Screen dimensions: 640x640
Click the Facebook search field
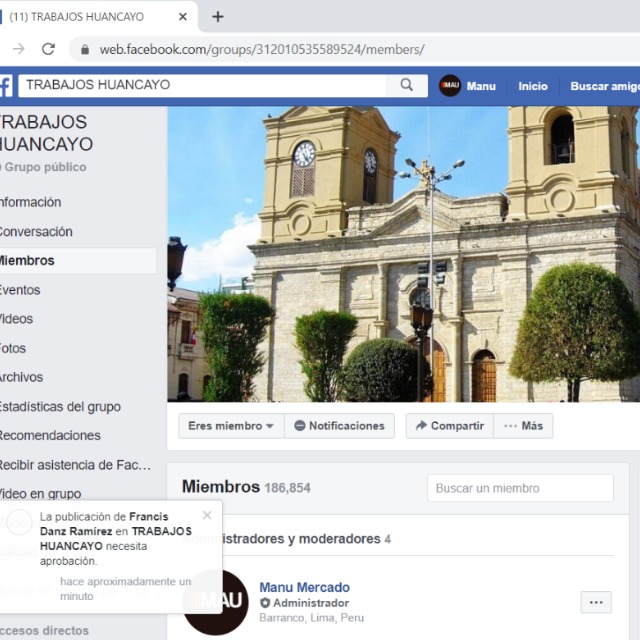(202, 85)
